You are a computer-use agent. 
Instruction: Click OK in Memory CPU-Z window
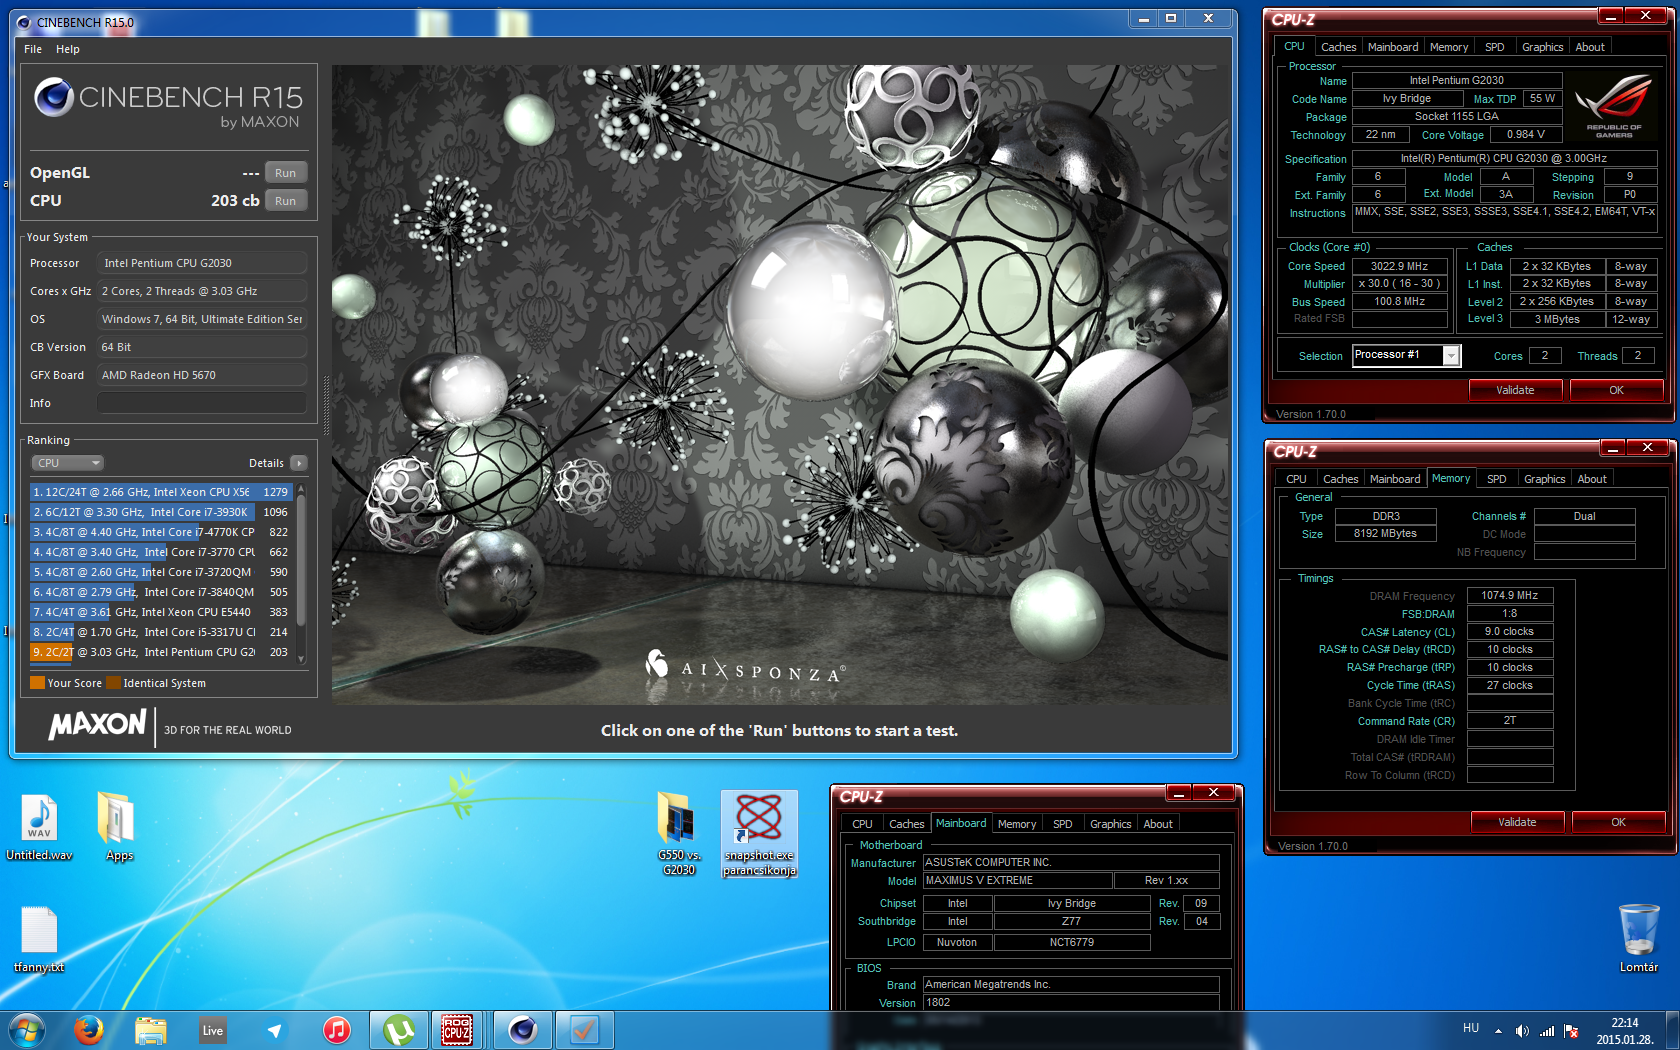coord(1618,822)
